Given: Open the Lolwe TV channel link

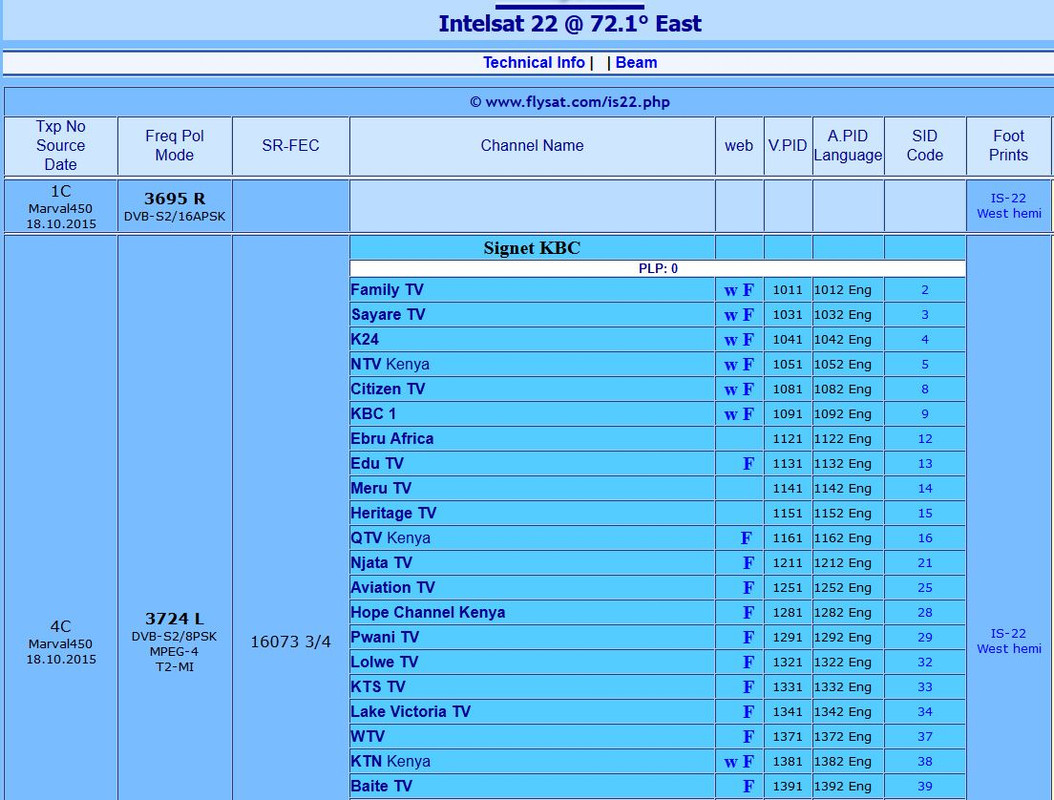Looking at the screenshot, I should 384,663.
